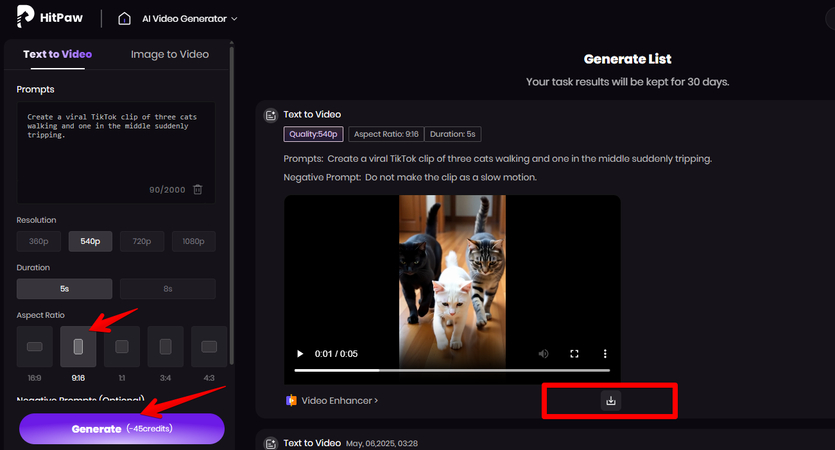The image size is (835, 450).
Task: Click the Negative Prompt text line
Action: point(410,177)
